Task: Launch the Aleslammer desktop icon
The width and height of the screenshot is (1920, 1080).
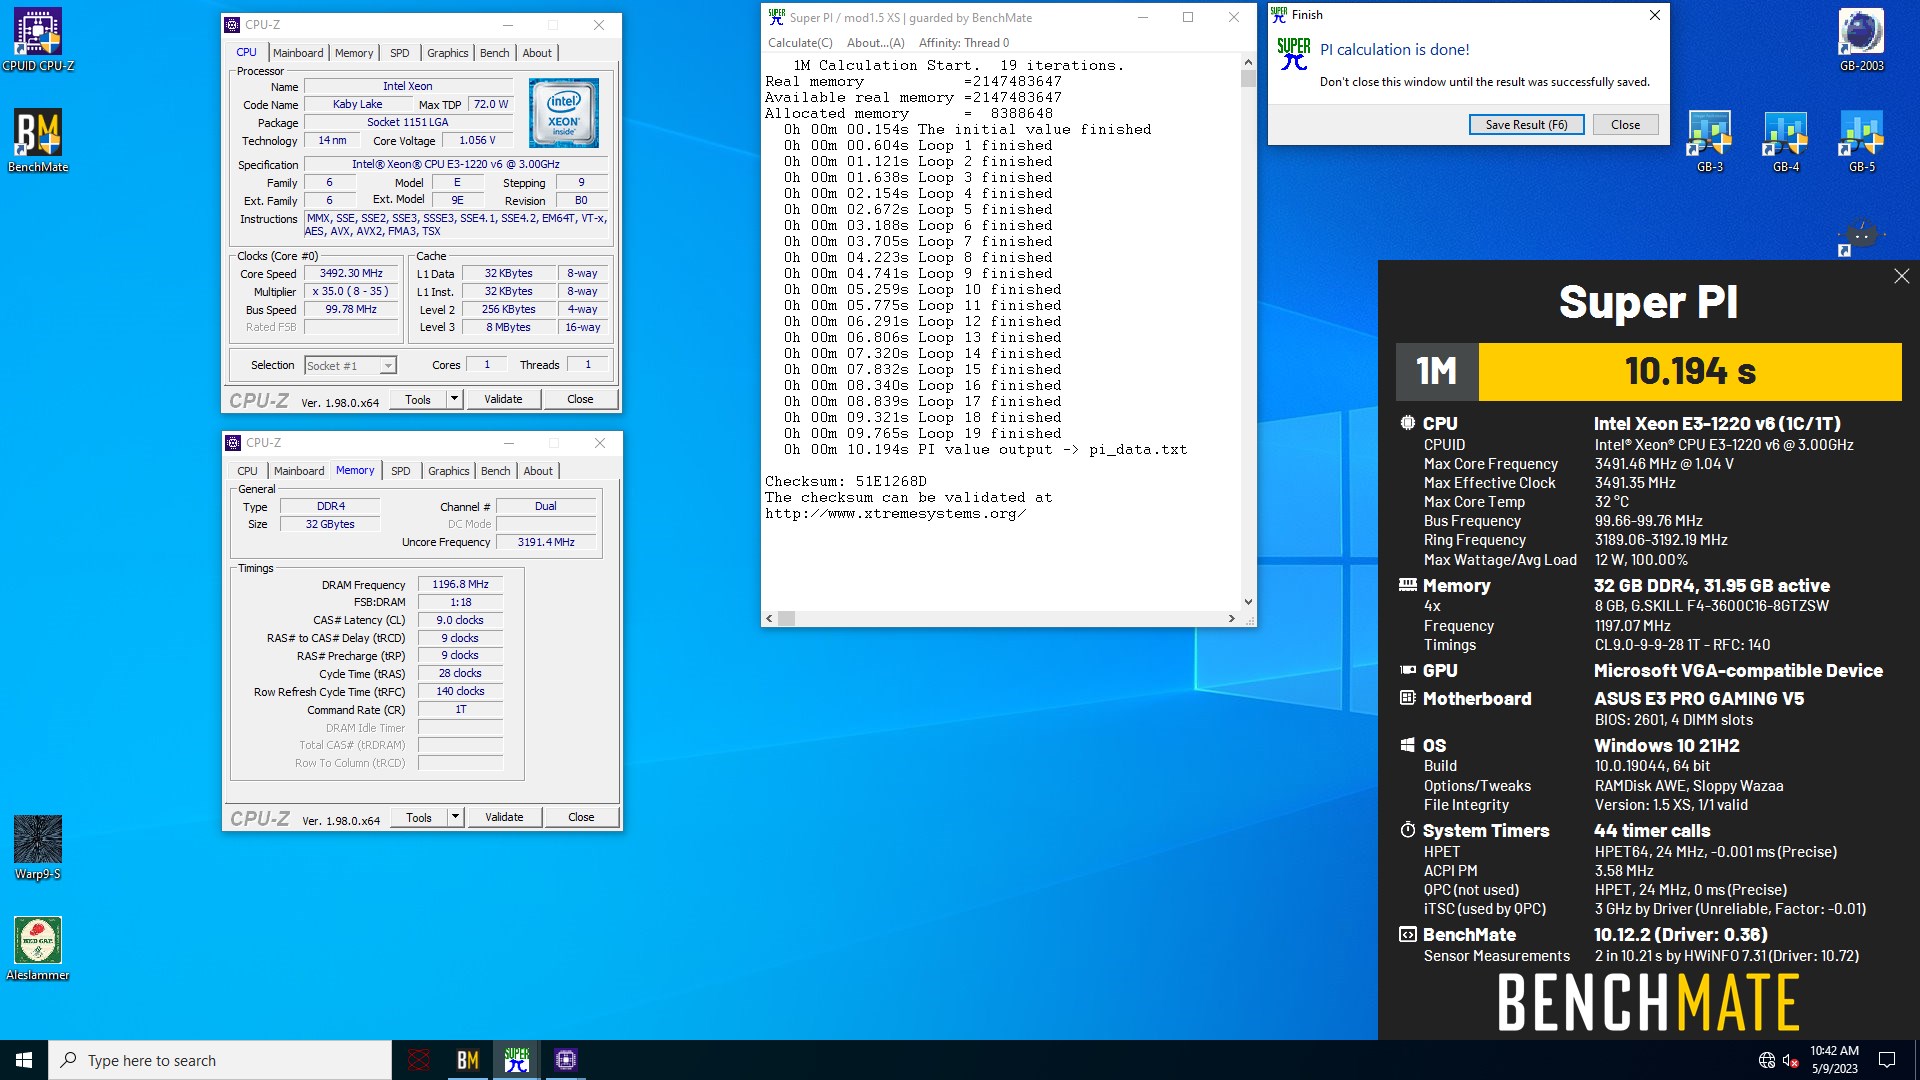Action: (38, 948)
